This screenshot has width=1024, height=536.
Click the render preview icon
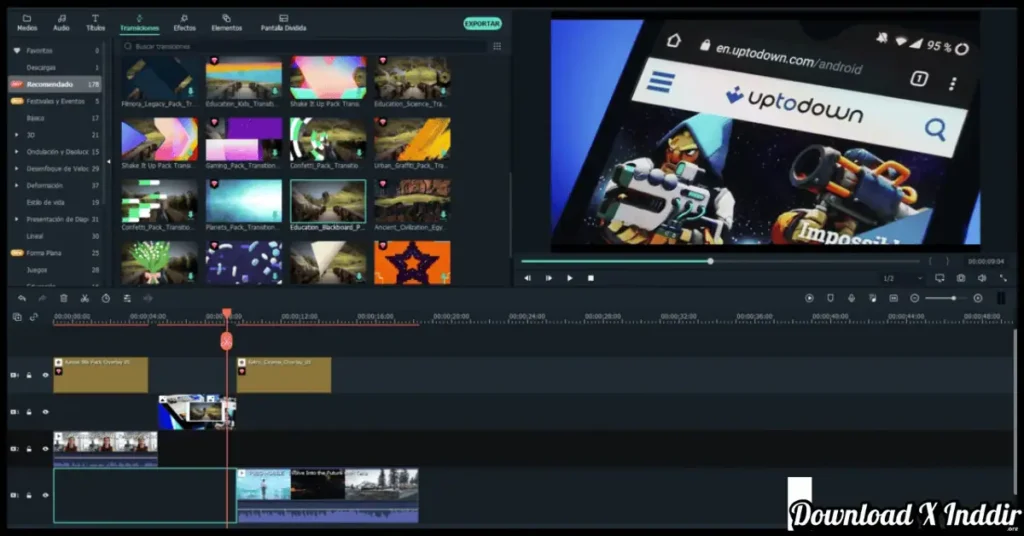tap(809, 298)
